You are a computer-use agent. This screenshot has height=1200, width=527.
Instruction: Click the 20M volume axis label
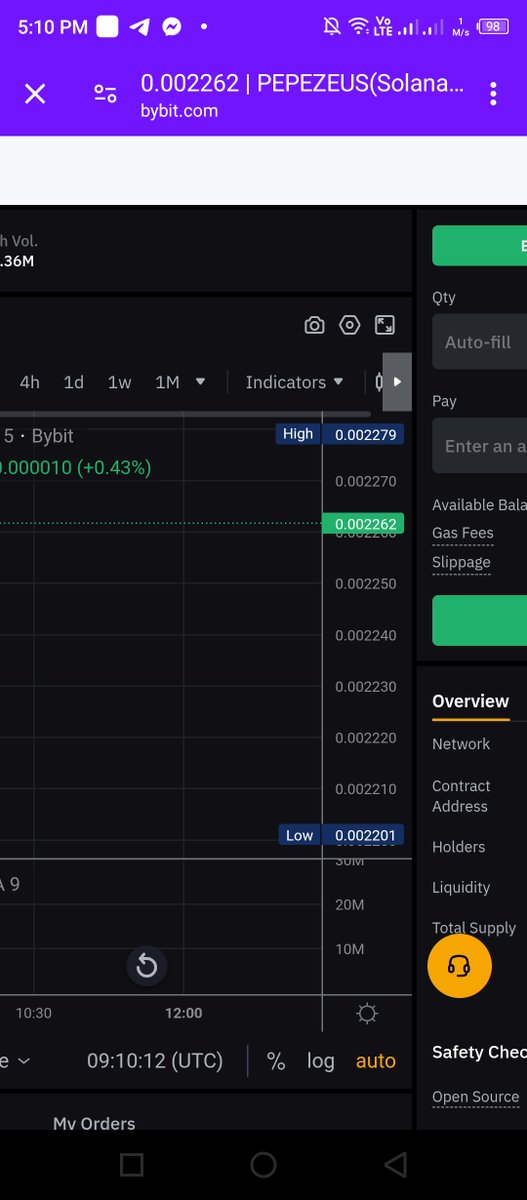point(350,905)
